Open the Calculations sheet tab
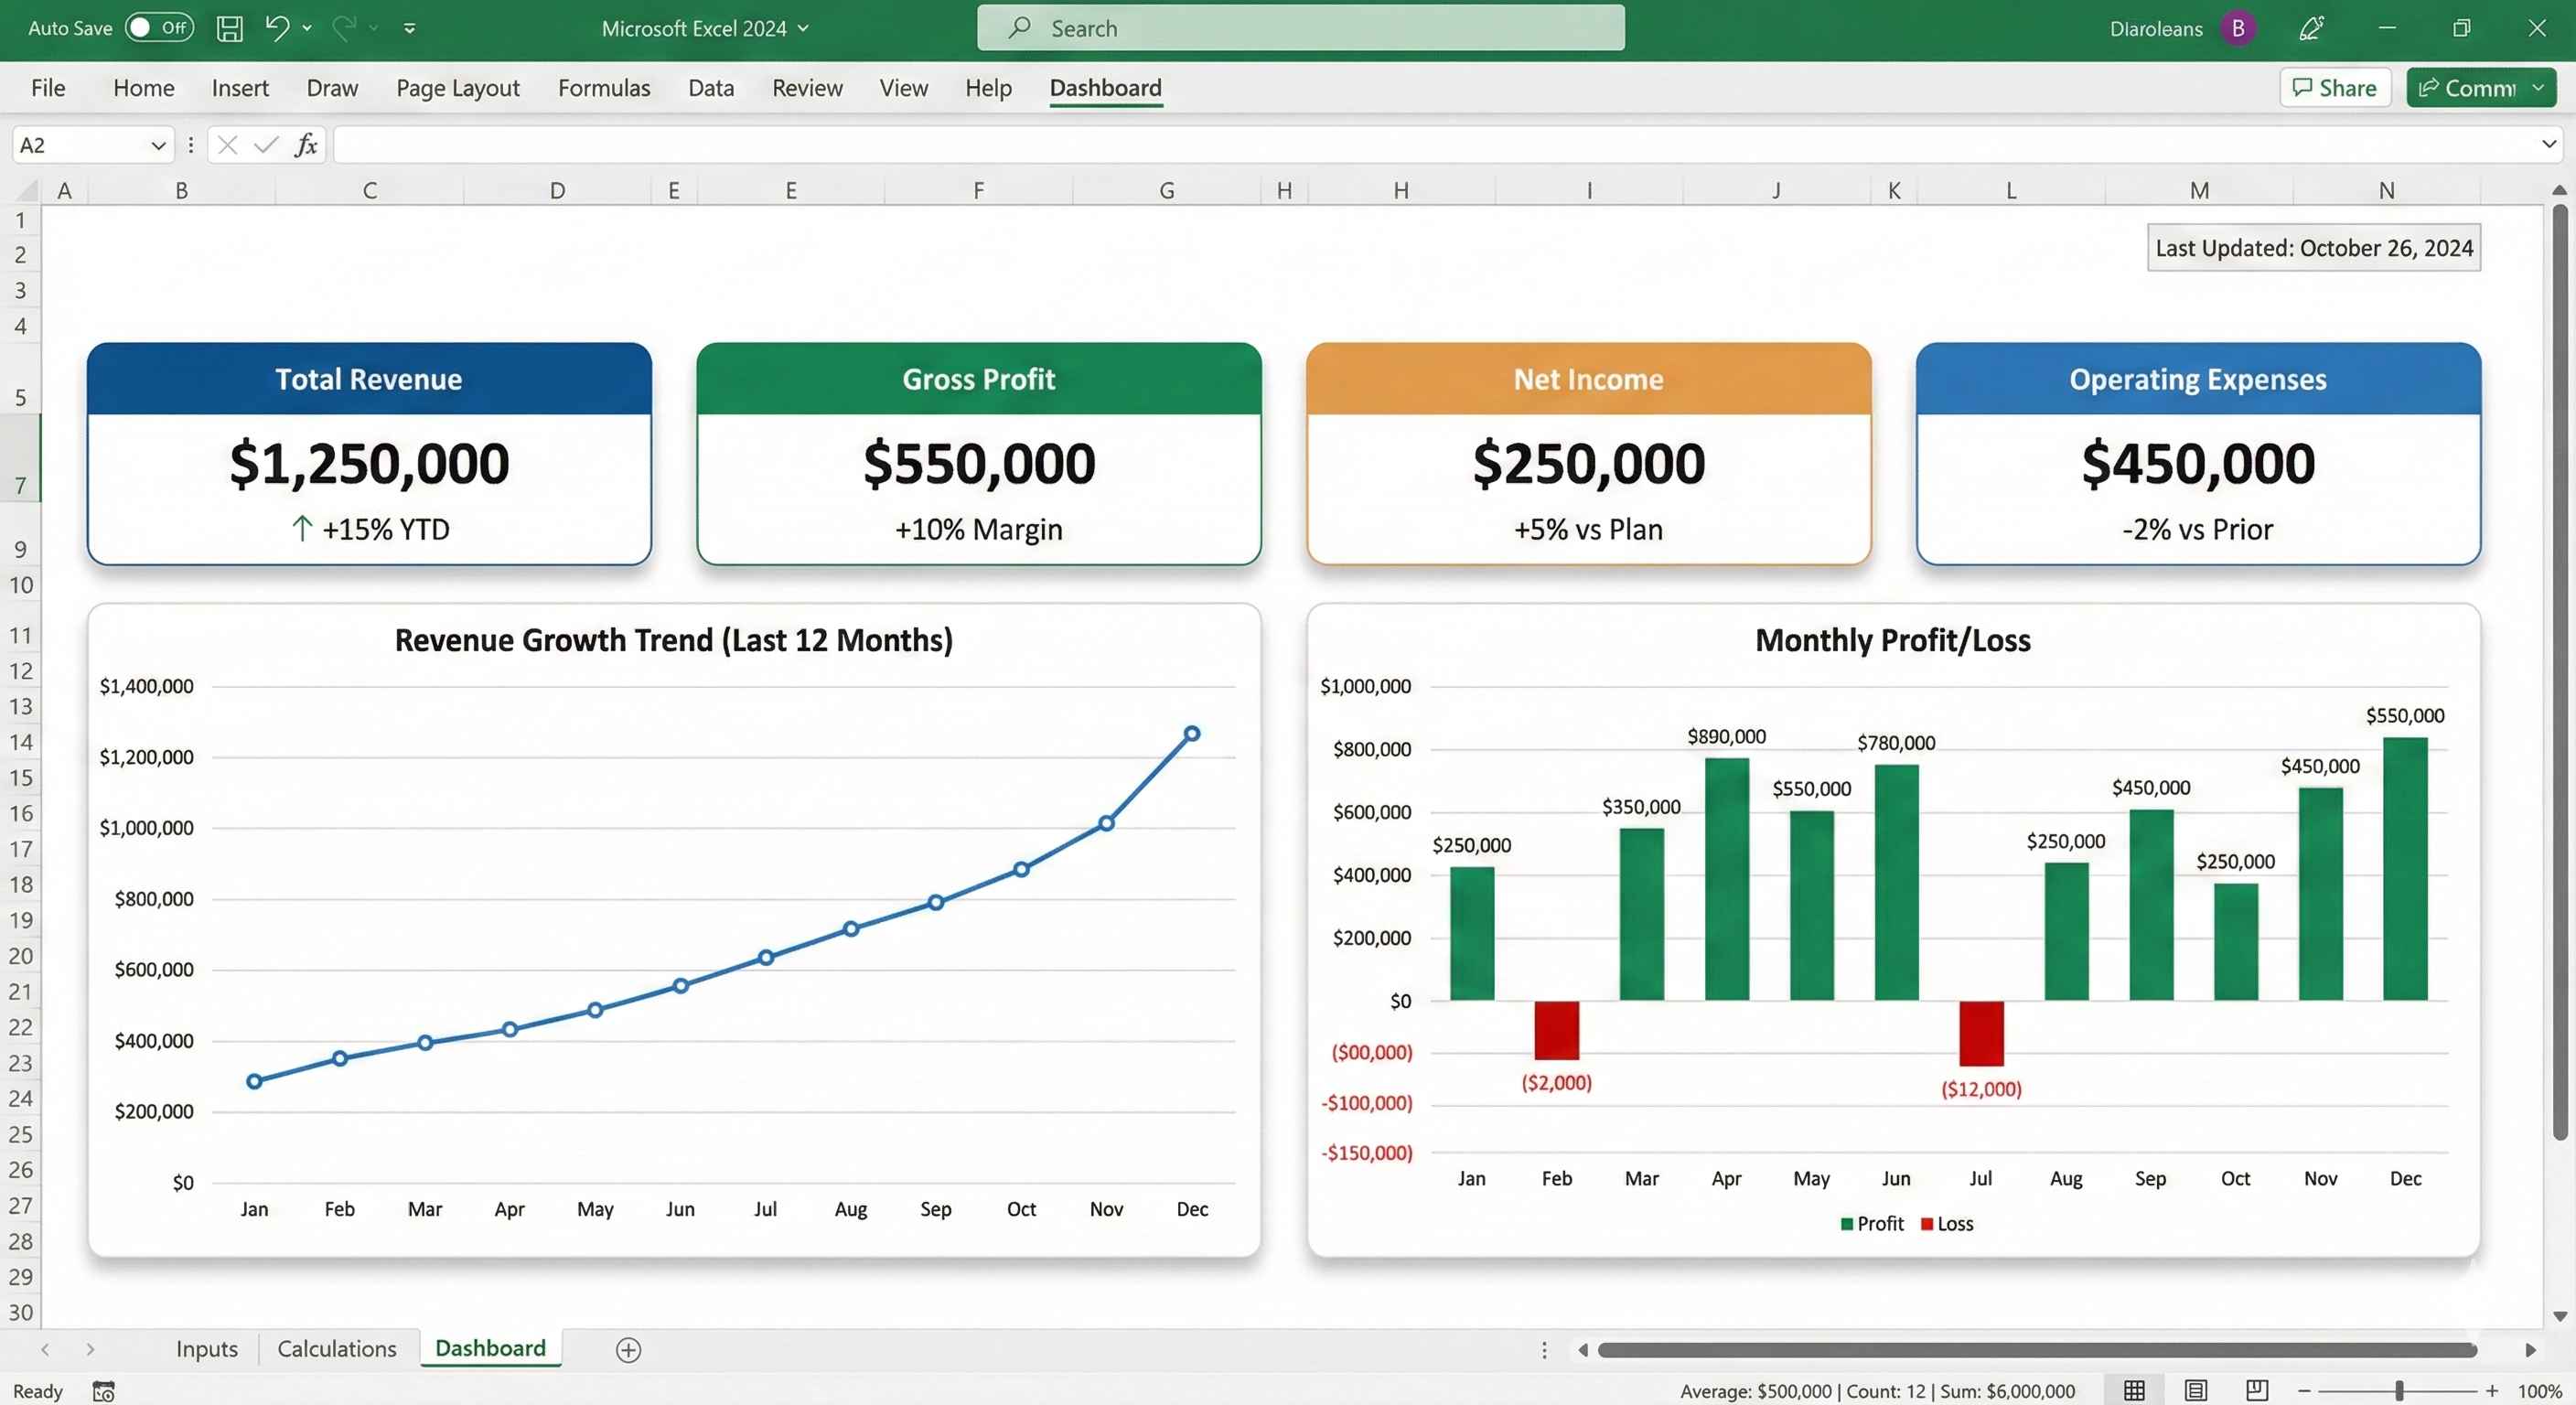The width and height of the screenshot is (2576, 1405). pos(337,1348)
